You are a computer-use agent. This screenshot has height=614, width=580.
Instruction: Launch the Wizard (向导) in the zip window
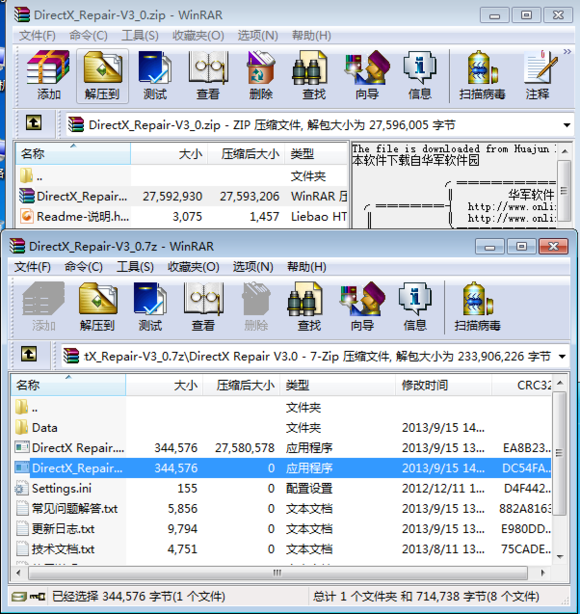point(367,76)
